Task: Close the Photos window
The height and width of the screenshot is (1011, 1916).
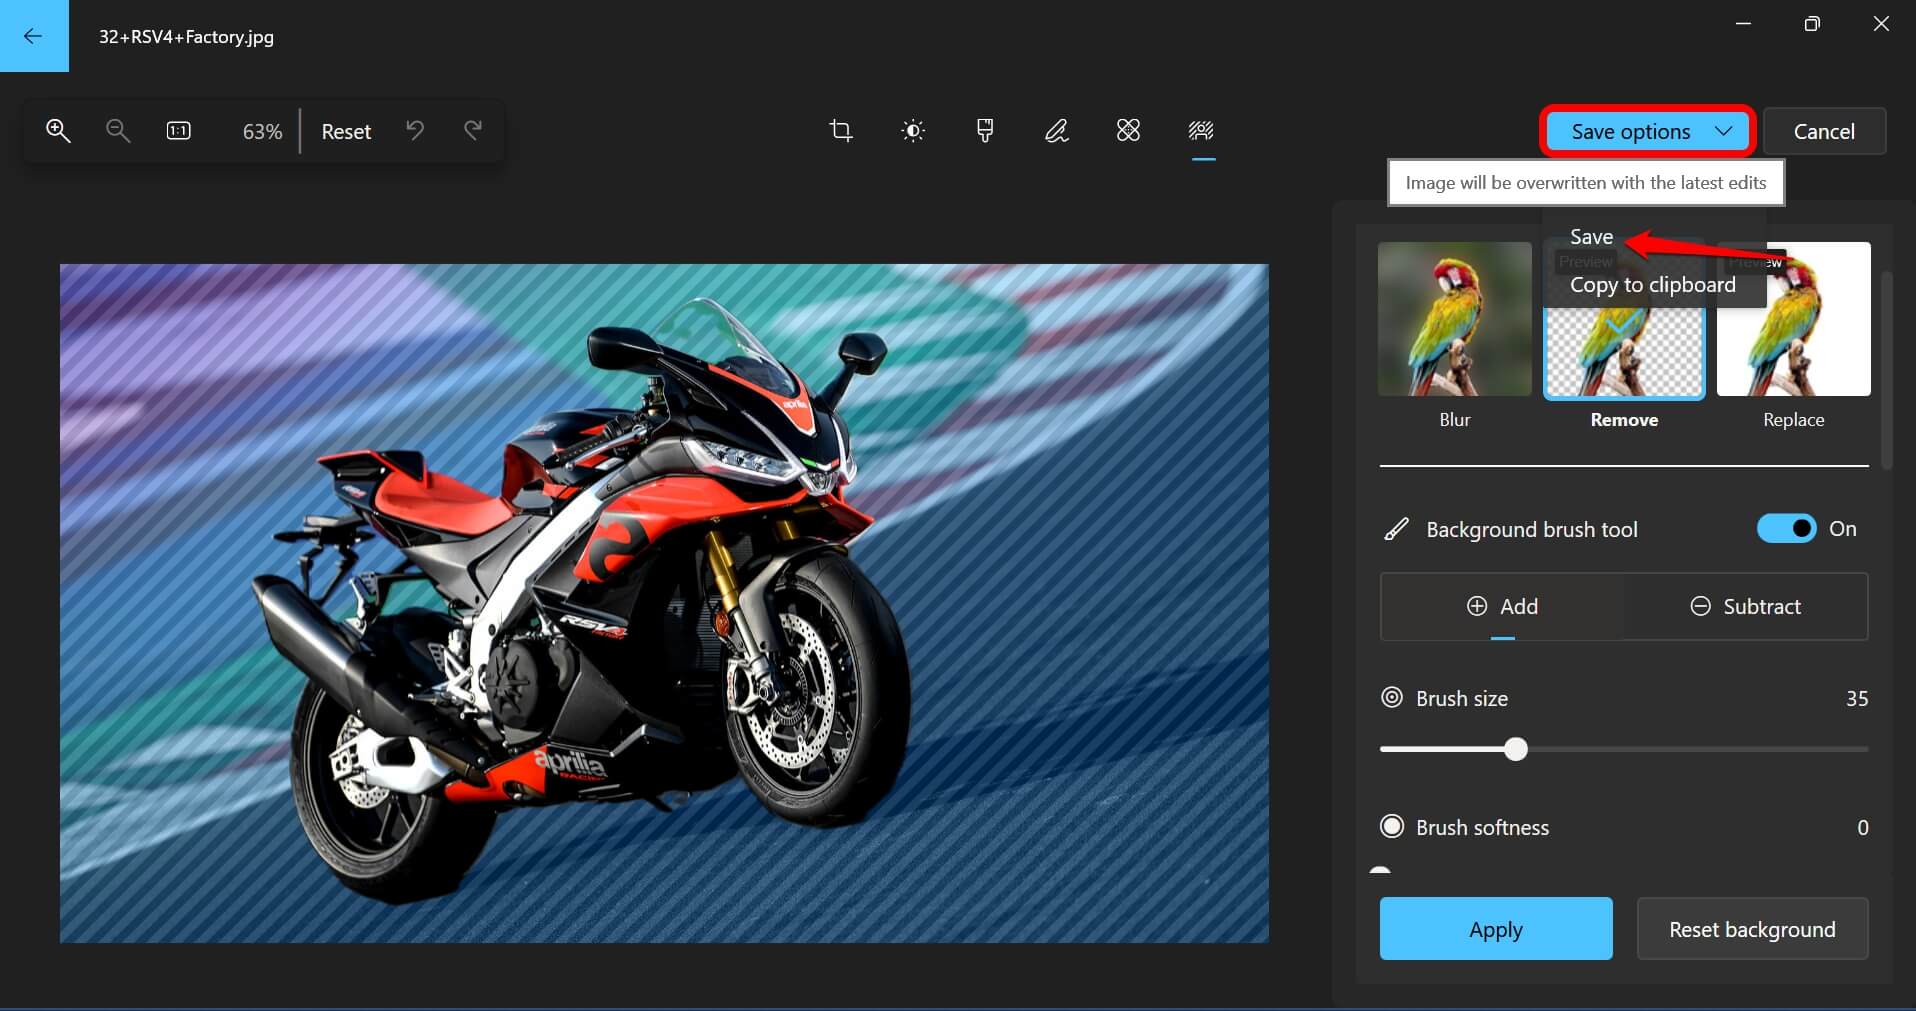Action: click(x=1881, y=24)
